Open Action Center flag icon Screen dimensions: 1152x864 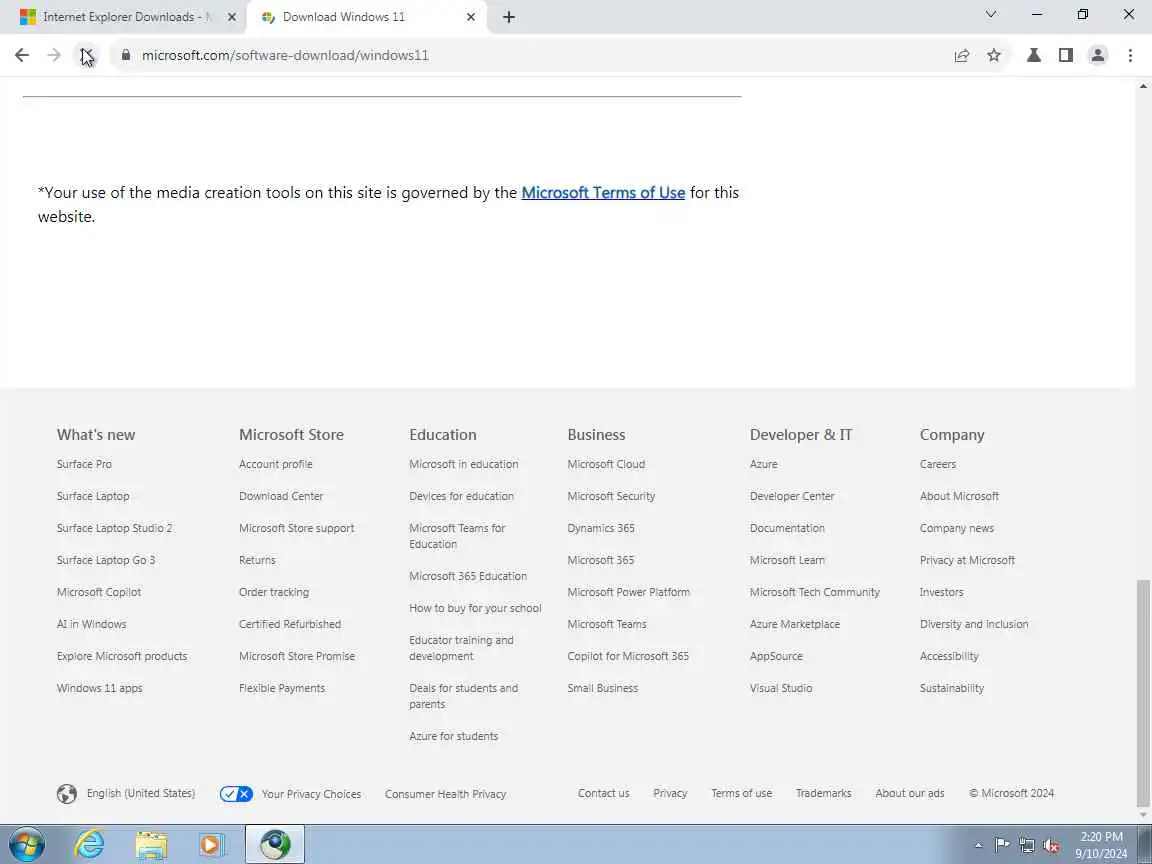click(1001, 845)
